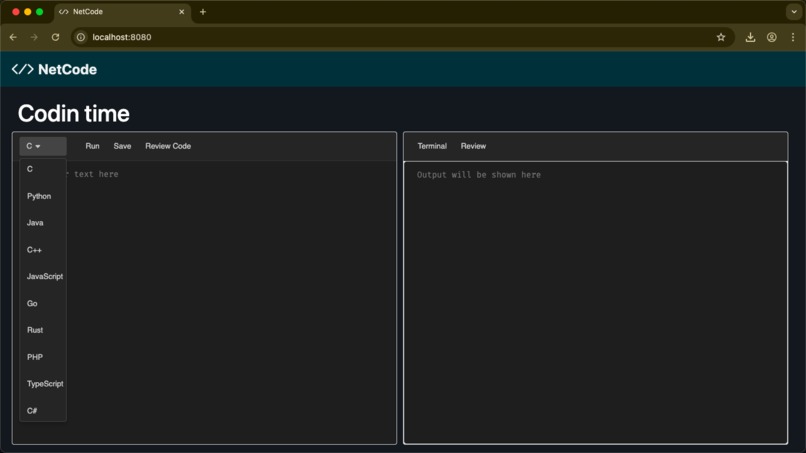Reload the localhost page
The image size is (806, 453).
pos(56,37)
